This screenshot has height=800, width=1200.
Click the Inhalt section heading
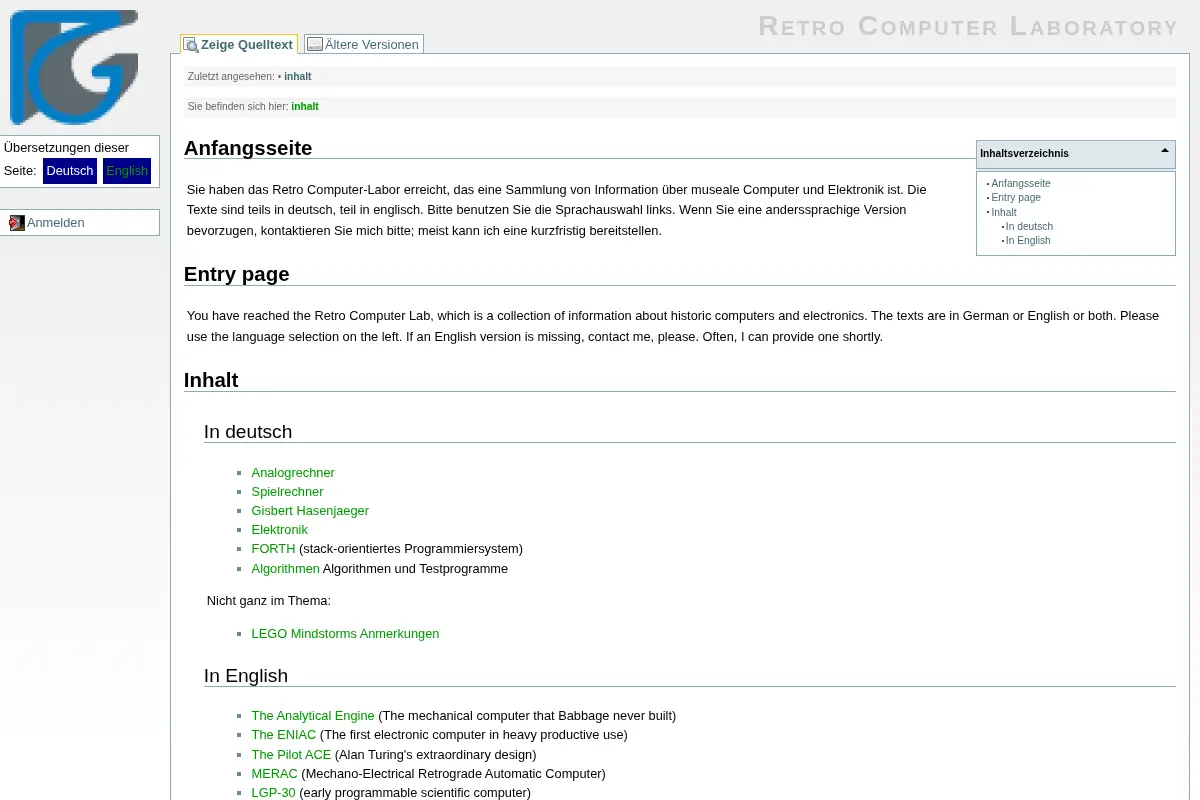(211, 380)
